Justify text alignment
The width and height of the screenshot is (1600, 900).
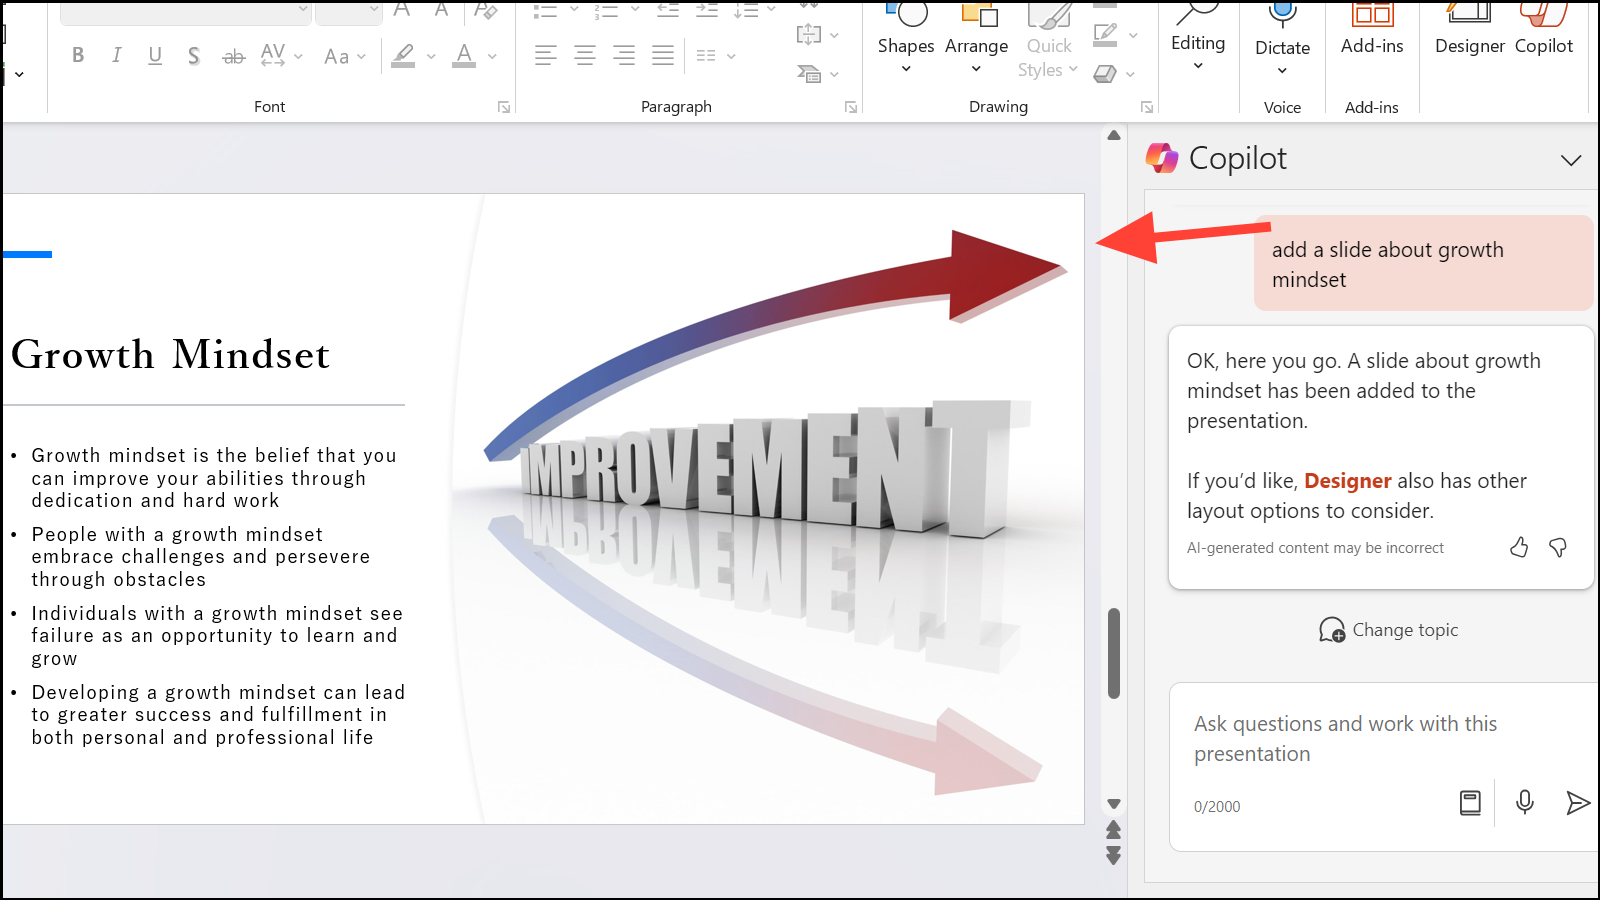(663, 56)
